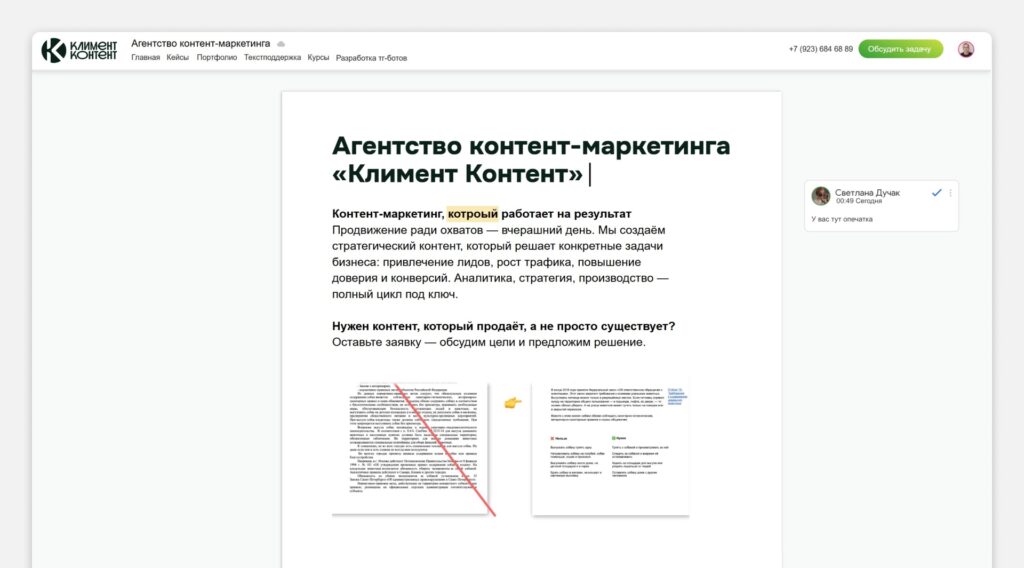The image size is (1024, 568).
Task: Click the comment text «У вас тут опечатка»
Action: pos(842,218)
